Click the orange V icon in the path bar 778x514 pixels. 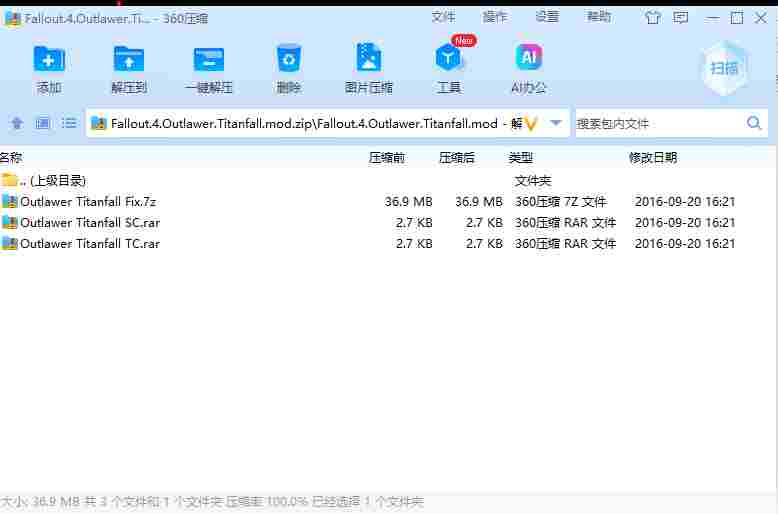point(531,123)
